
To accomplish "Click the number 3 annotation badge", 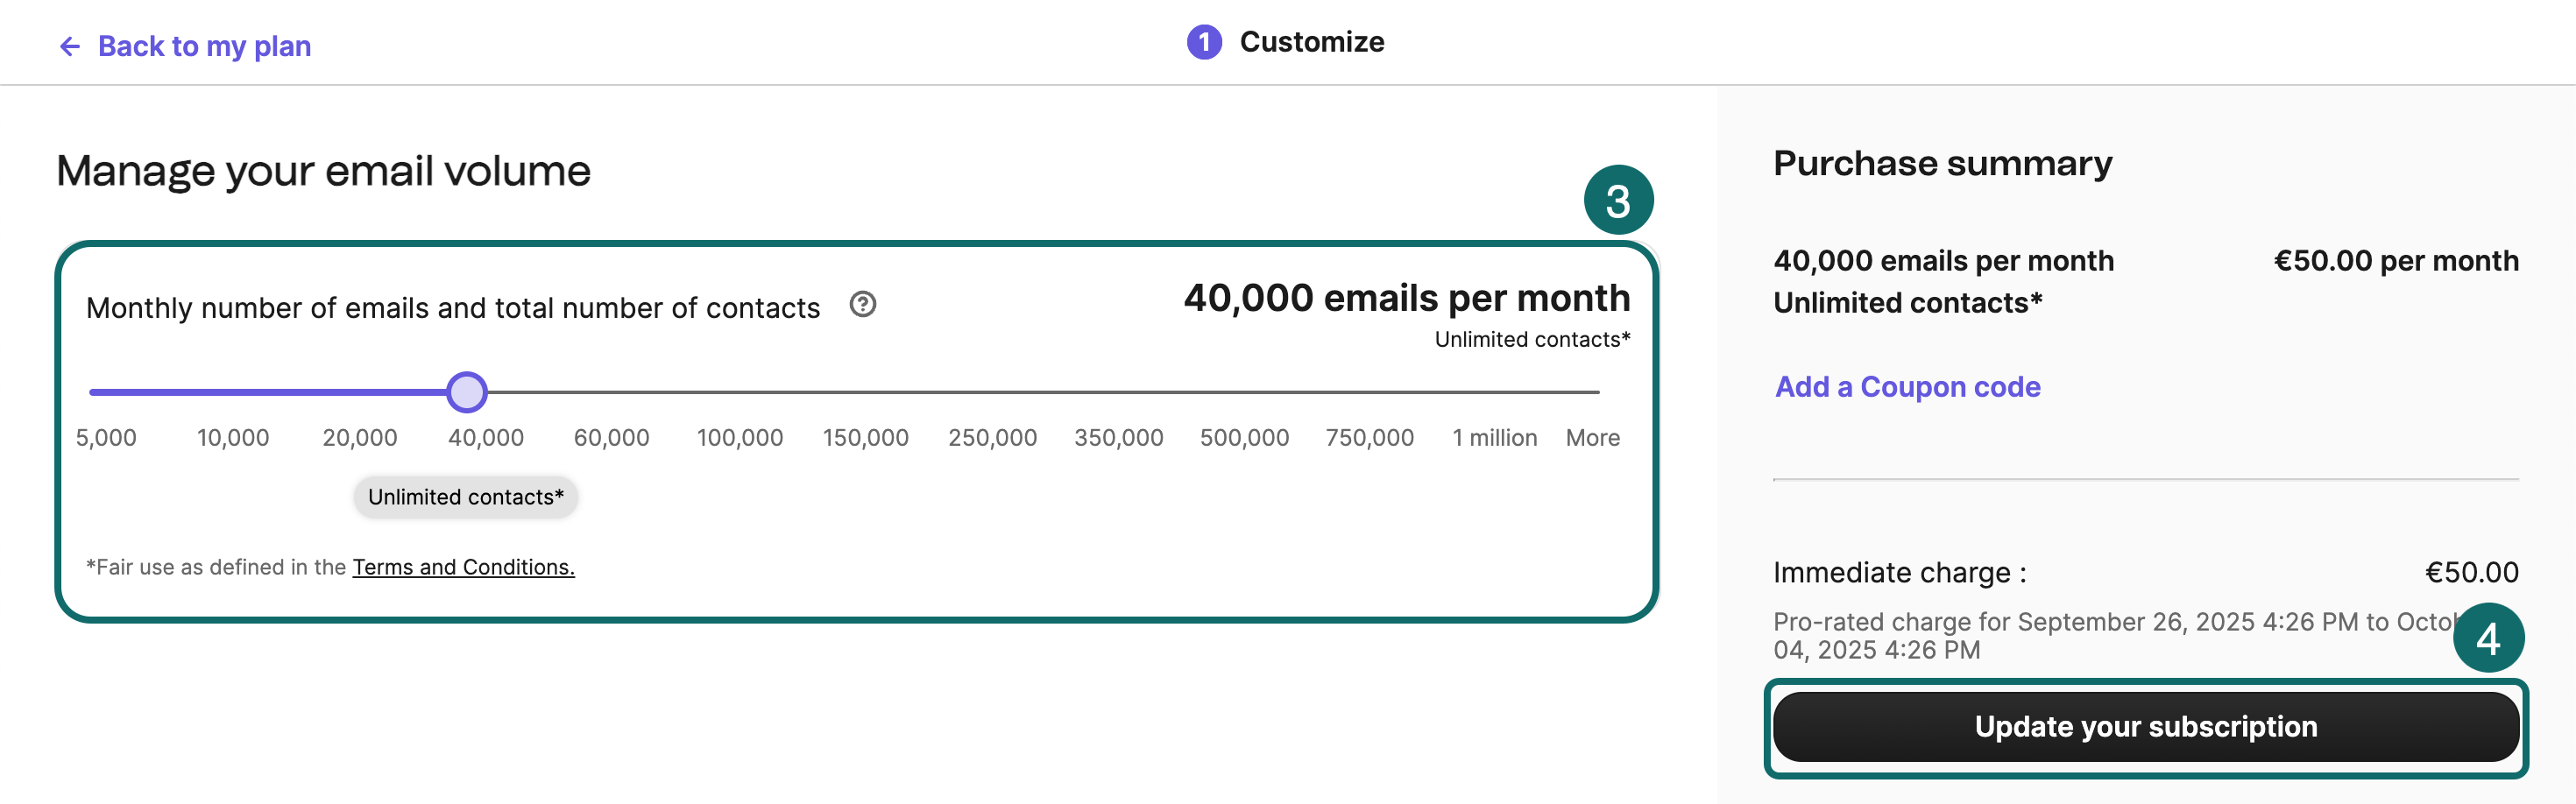I will point(1617,201).
